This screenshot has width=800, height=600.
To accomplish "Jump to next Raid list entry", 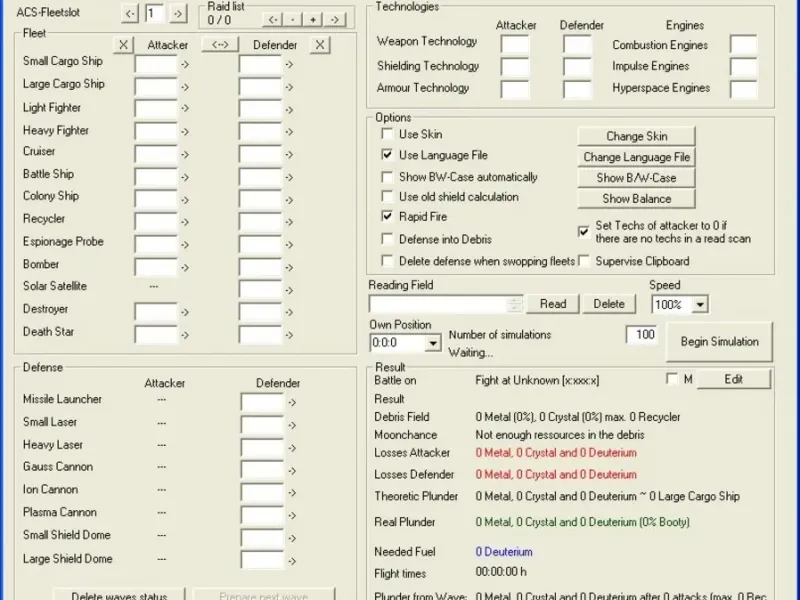I will pyautogui.click(x=335, y=20).
